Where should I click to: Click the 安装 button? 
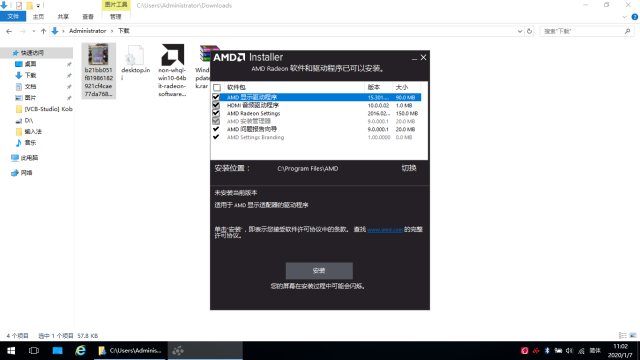[x=319, y=271]
